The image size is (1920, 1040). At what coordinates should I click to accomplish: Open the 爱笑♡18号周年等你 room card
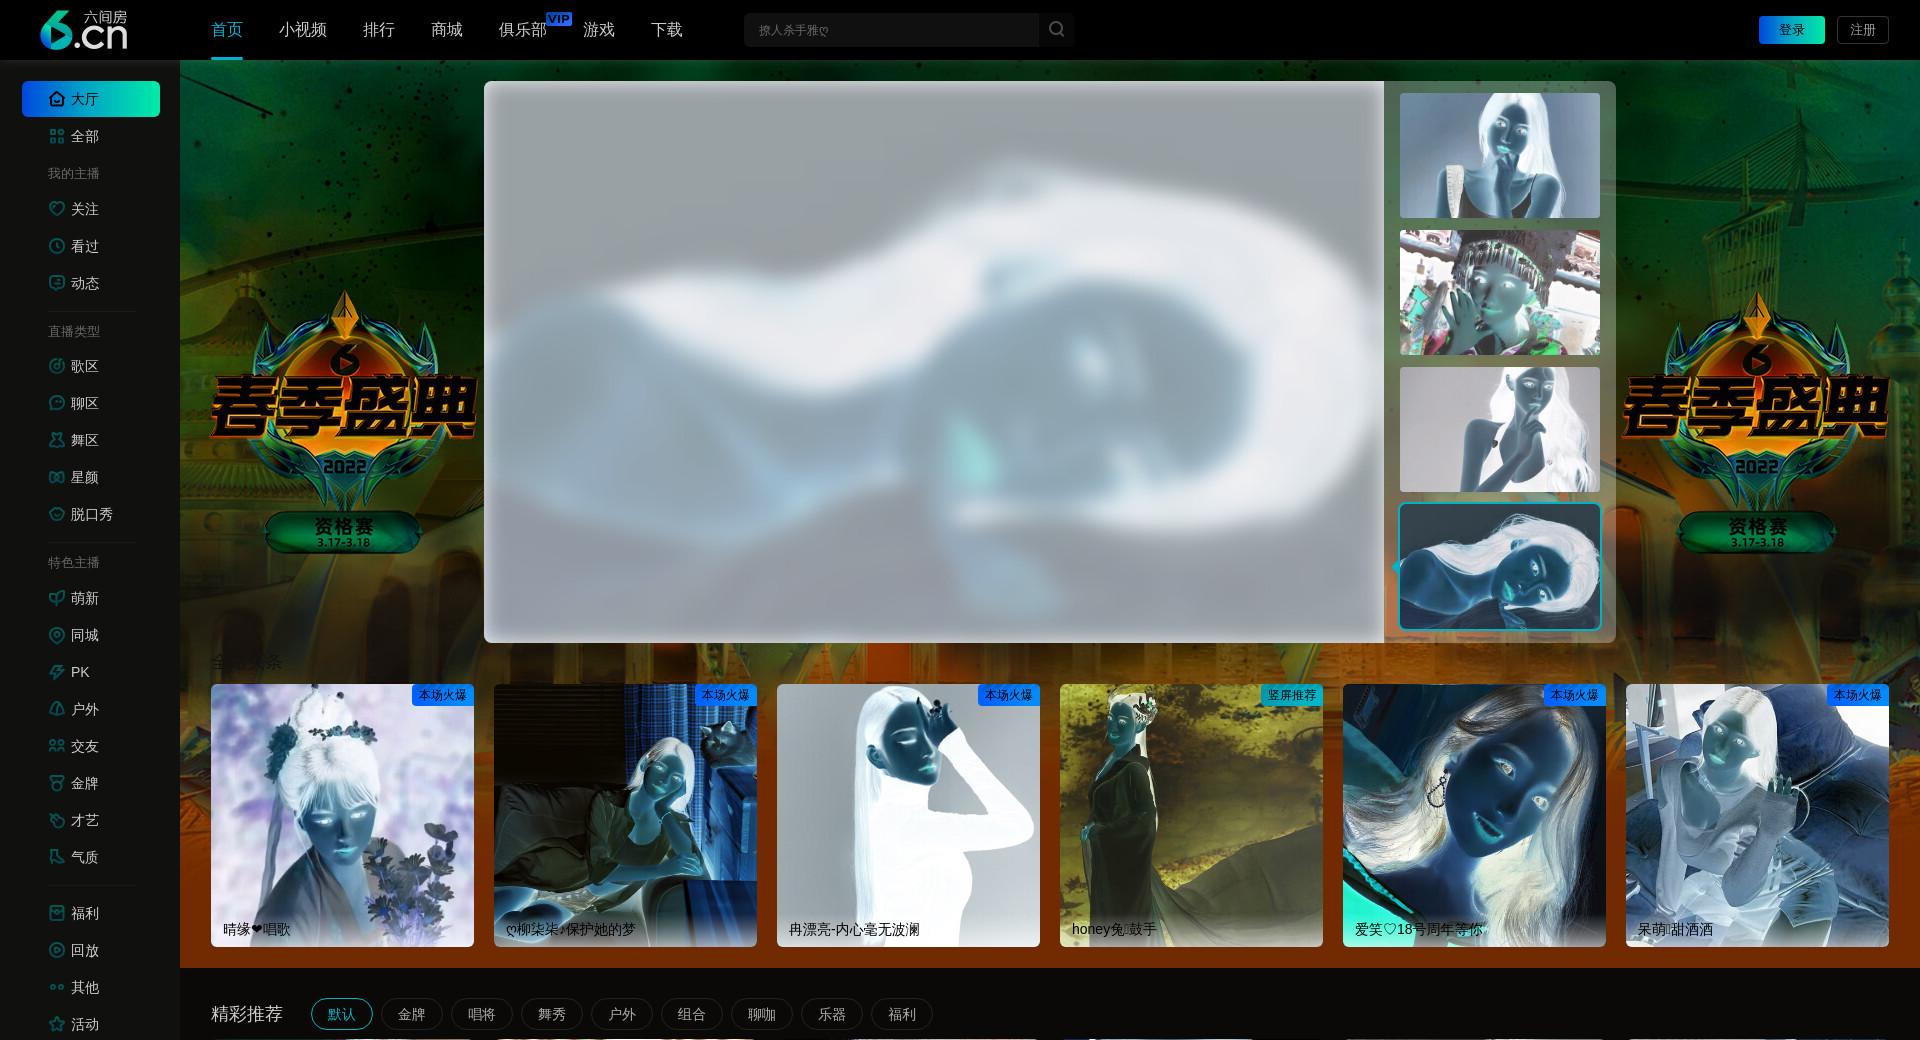pos(1474,815)
